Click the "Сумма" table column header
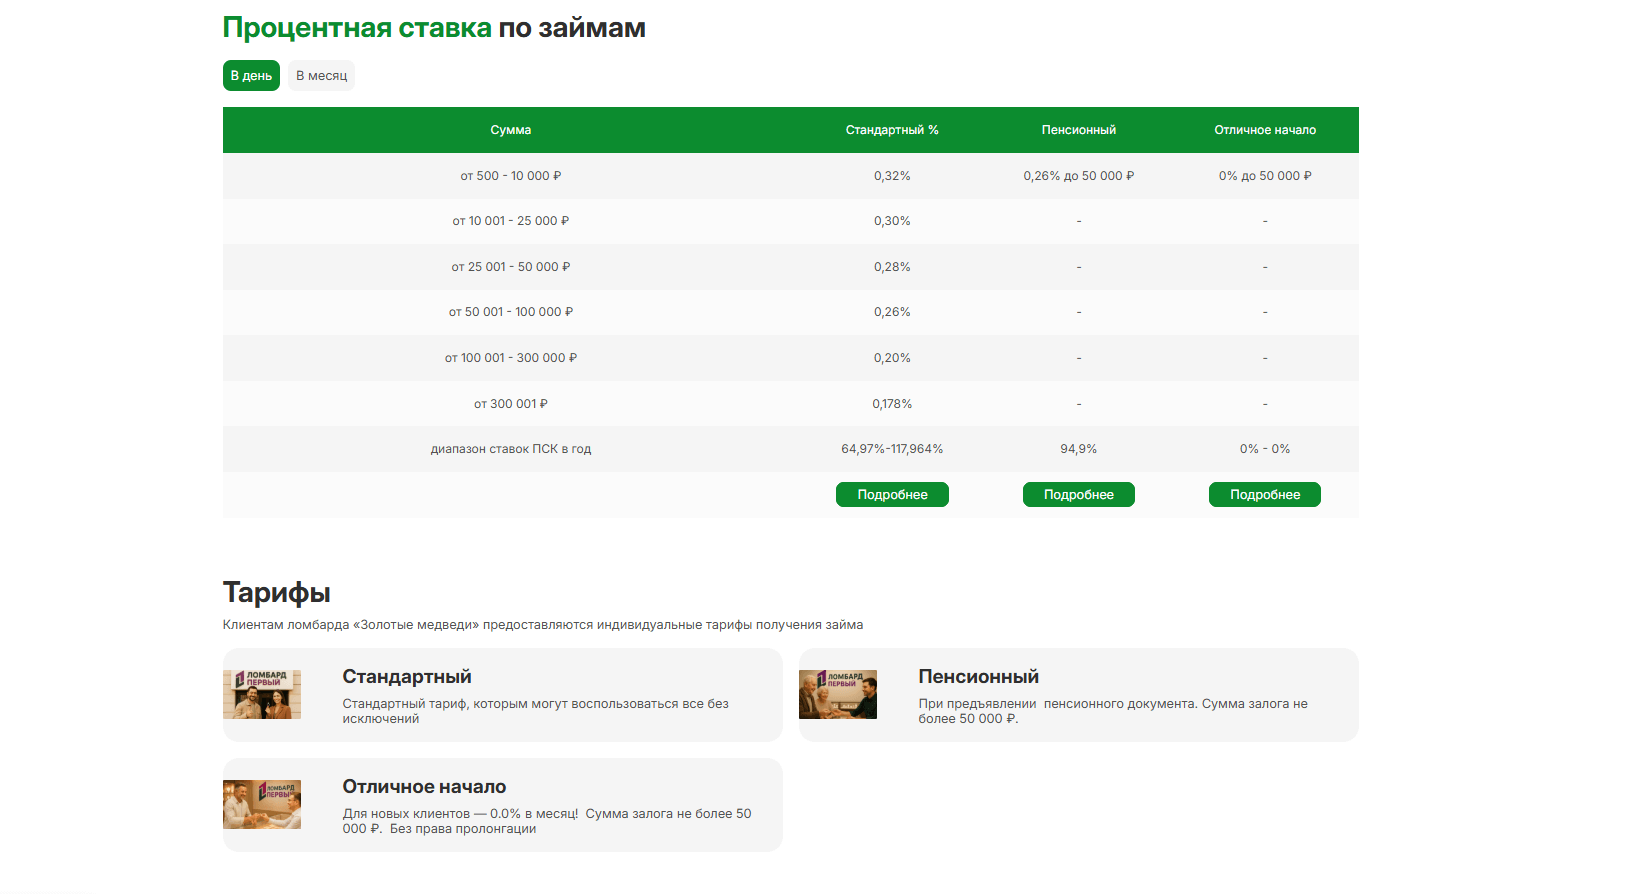1632x894 pixels. [510, 130]
